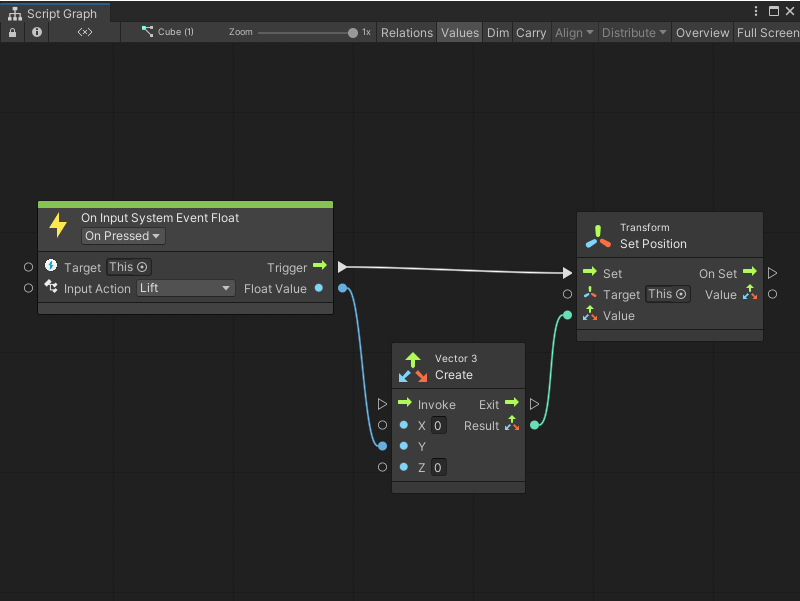The image size is (800, 601).
Task: Click the Full Screen button
Action: [767, 32]
